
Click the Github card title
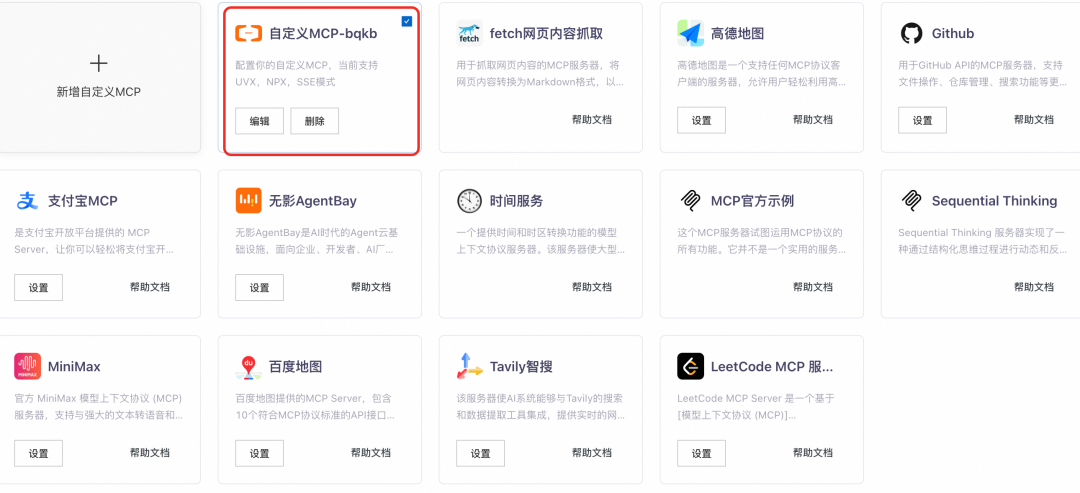pos(953,33)
